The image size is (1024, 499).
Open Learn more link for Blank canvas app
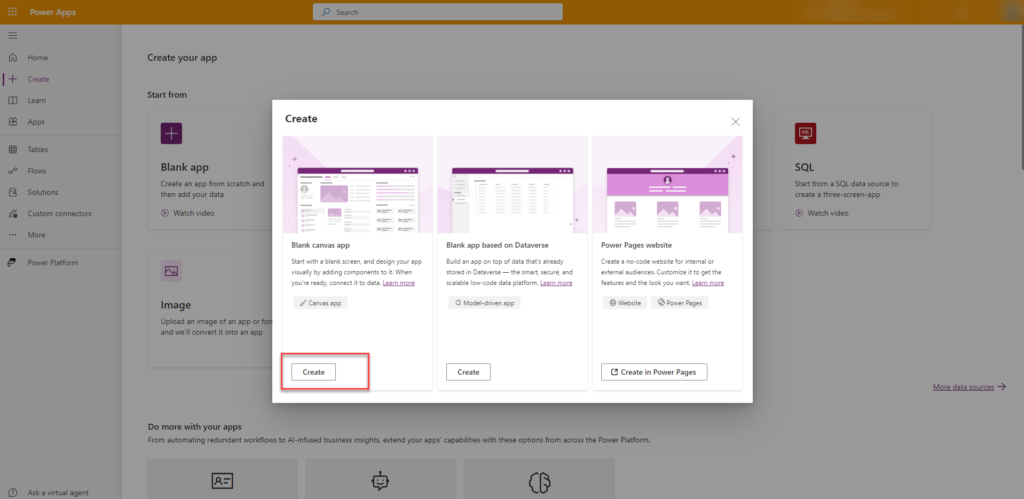(398, 283)
